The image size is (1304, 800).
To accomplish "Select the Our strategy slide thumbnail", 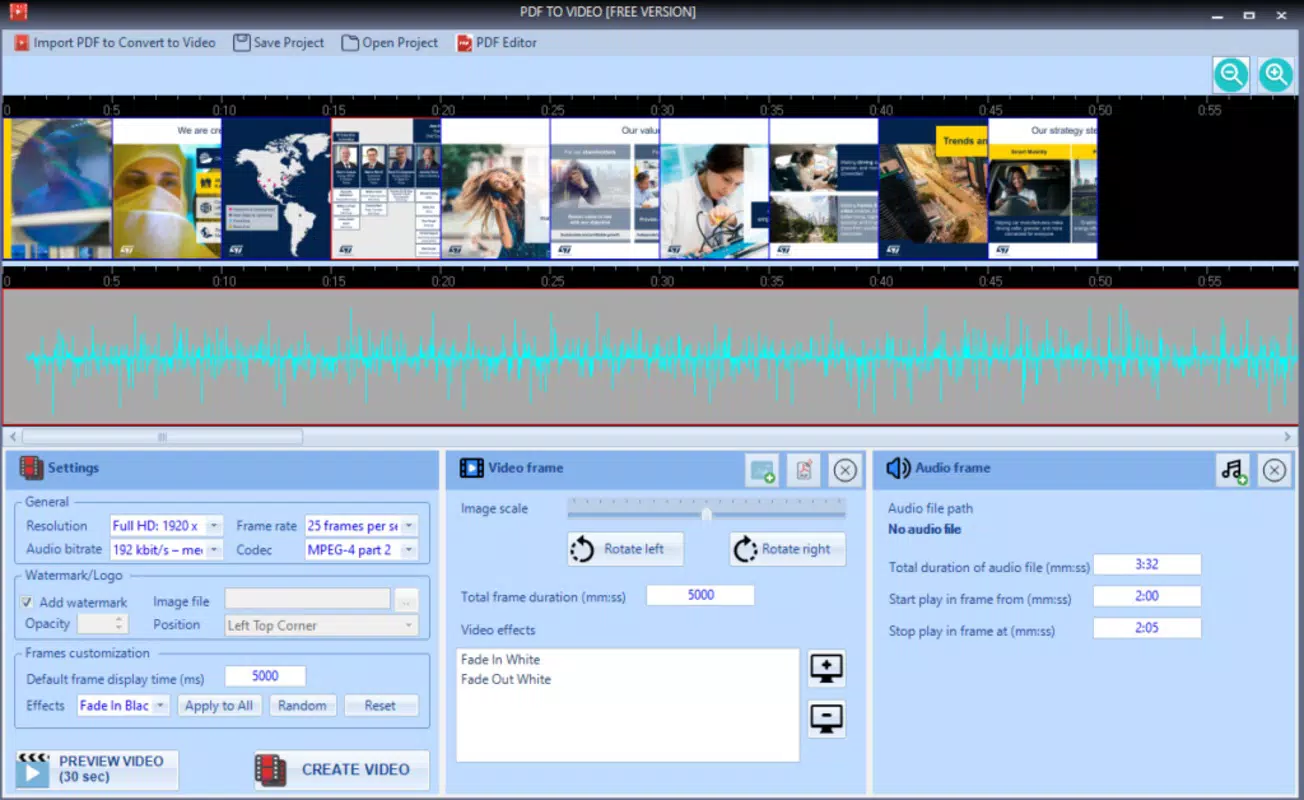I will tap(1043, 189).
